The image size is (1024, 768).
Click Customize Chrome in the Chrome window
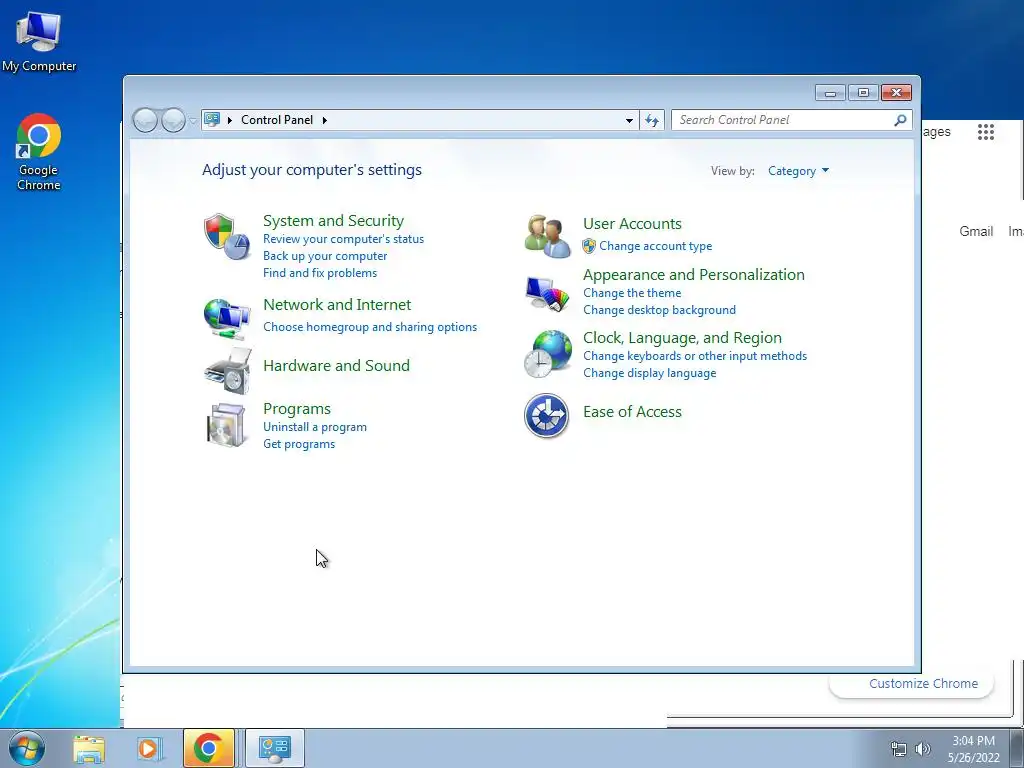pyautogui.click(x=923, y=684)
